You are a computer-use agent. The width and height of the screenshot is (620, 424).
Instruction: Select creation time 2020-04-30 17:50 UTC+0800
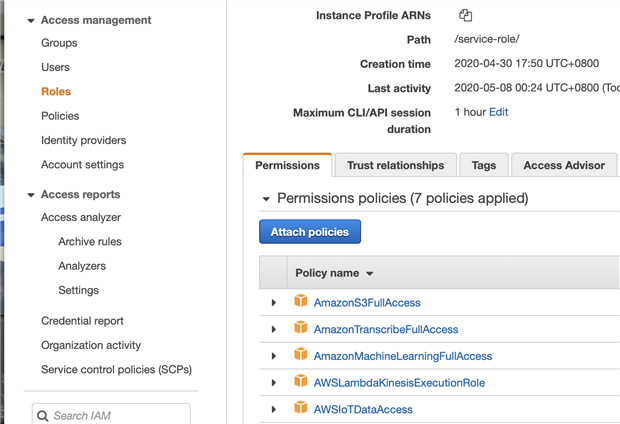point(527,63)
